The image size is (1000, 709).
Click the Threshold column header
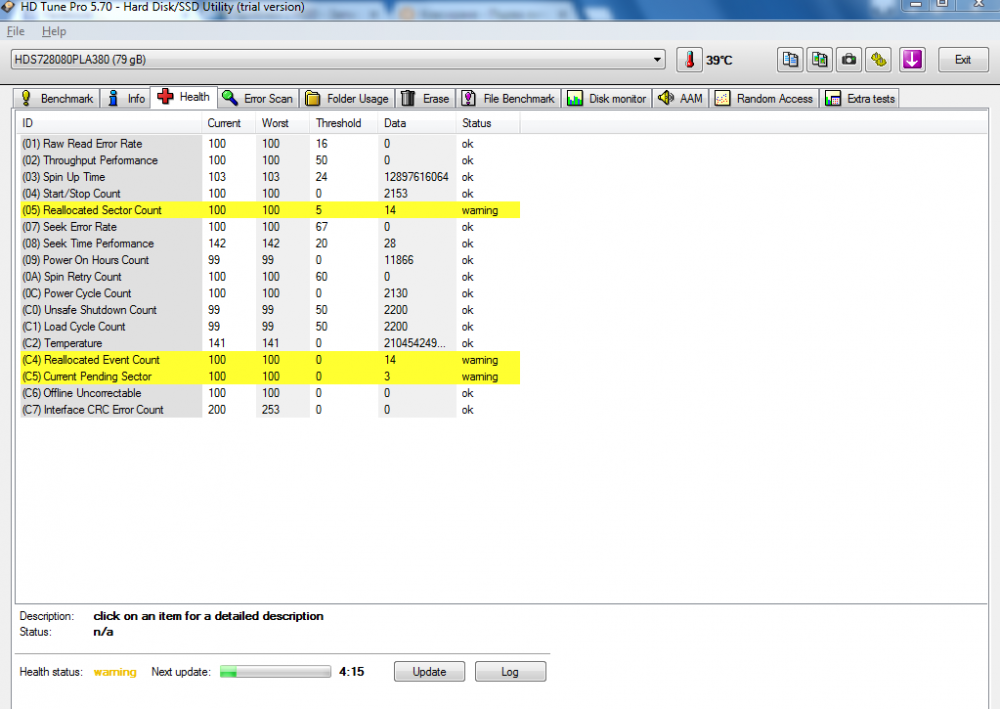point(344,123)
